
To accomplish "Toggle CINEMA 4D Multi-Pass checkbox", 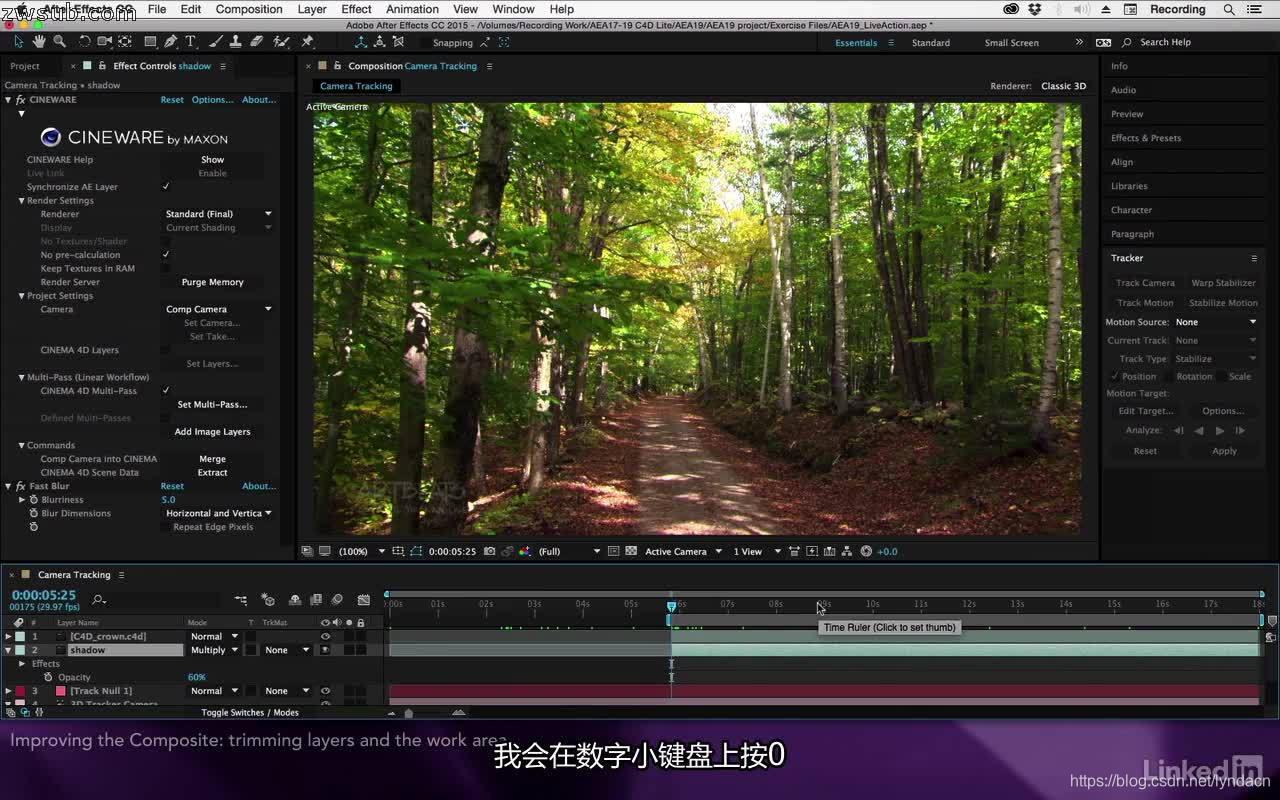I will pos(166,391).
